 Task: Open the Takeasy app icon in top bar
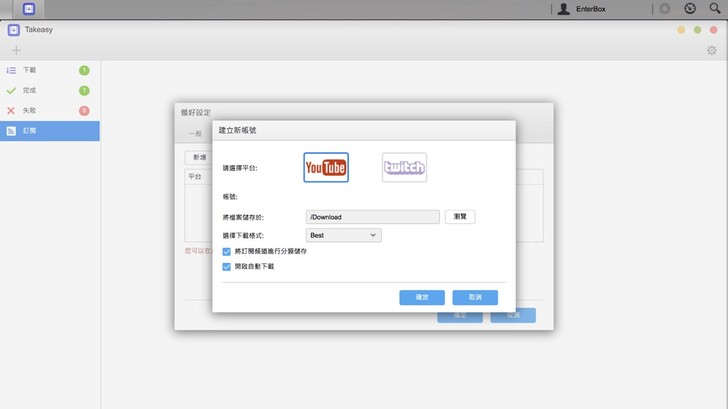29,9
